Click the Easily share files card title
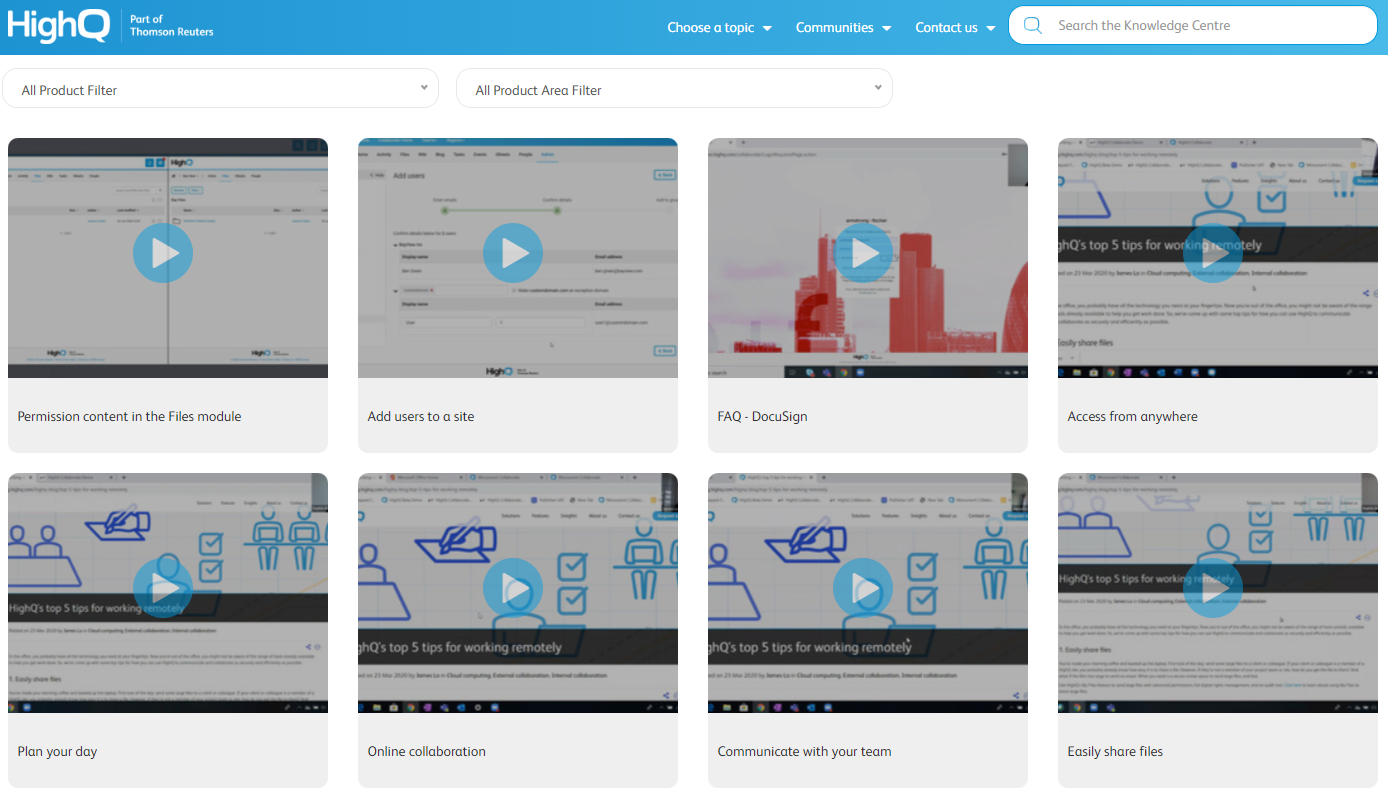The height and width of the screenshot is (798, 1388). (1115, 751)
